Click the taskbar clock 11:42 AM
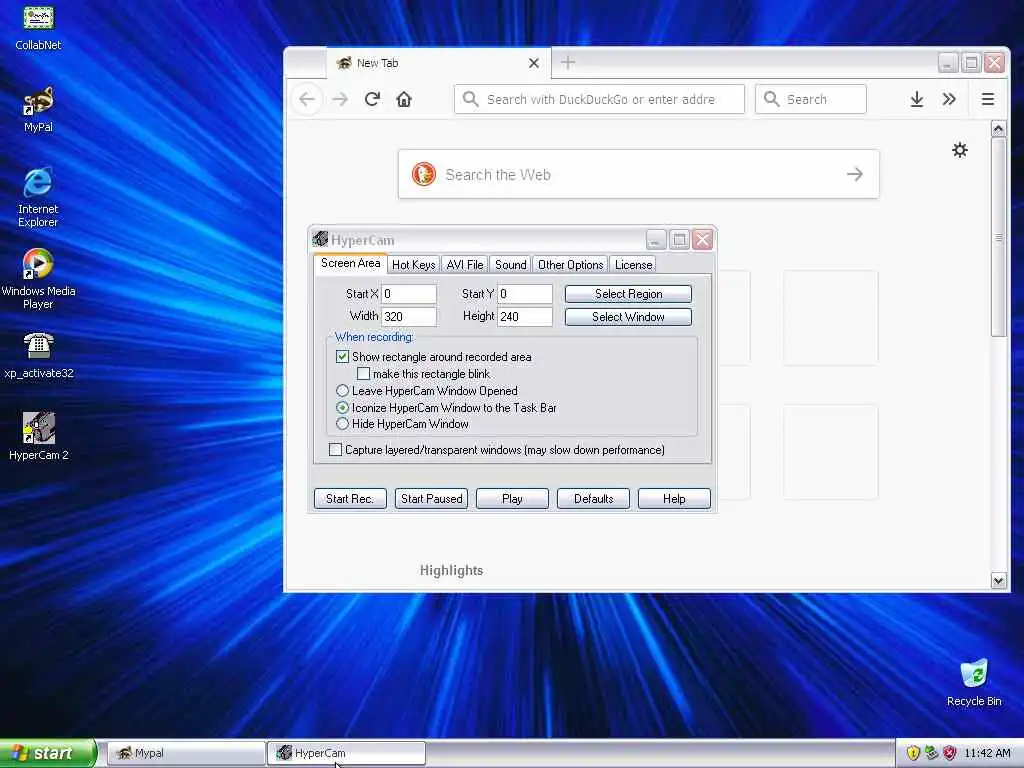 coord(987,753)
